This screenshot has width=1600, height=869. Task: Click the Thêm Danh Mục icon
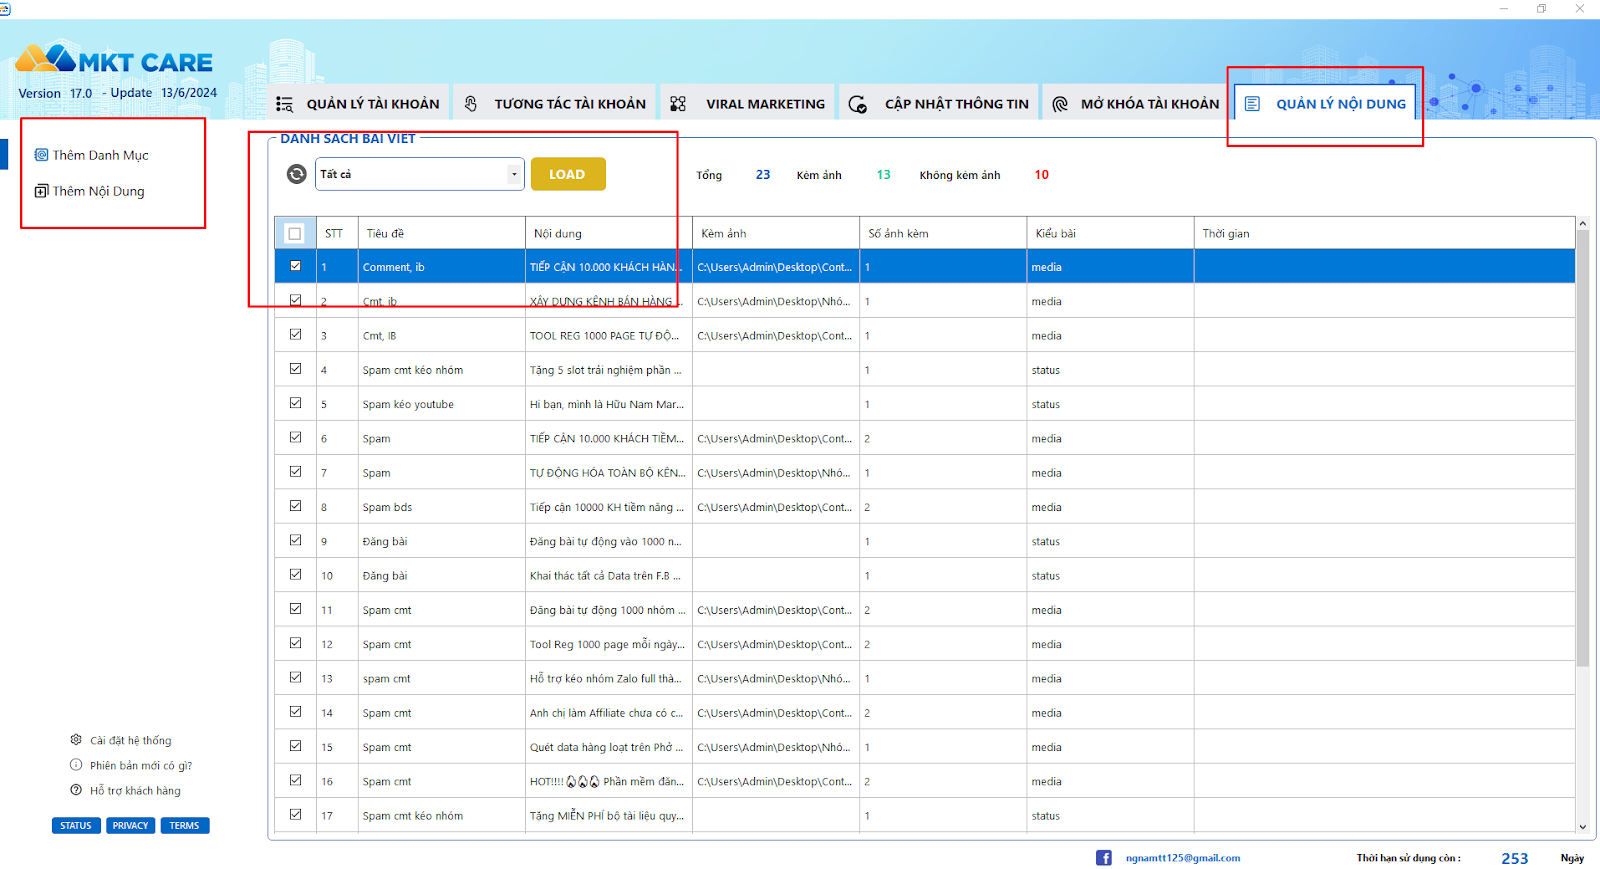(41, 155)
